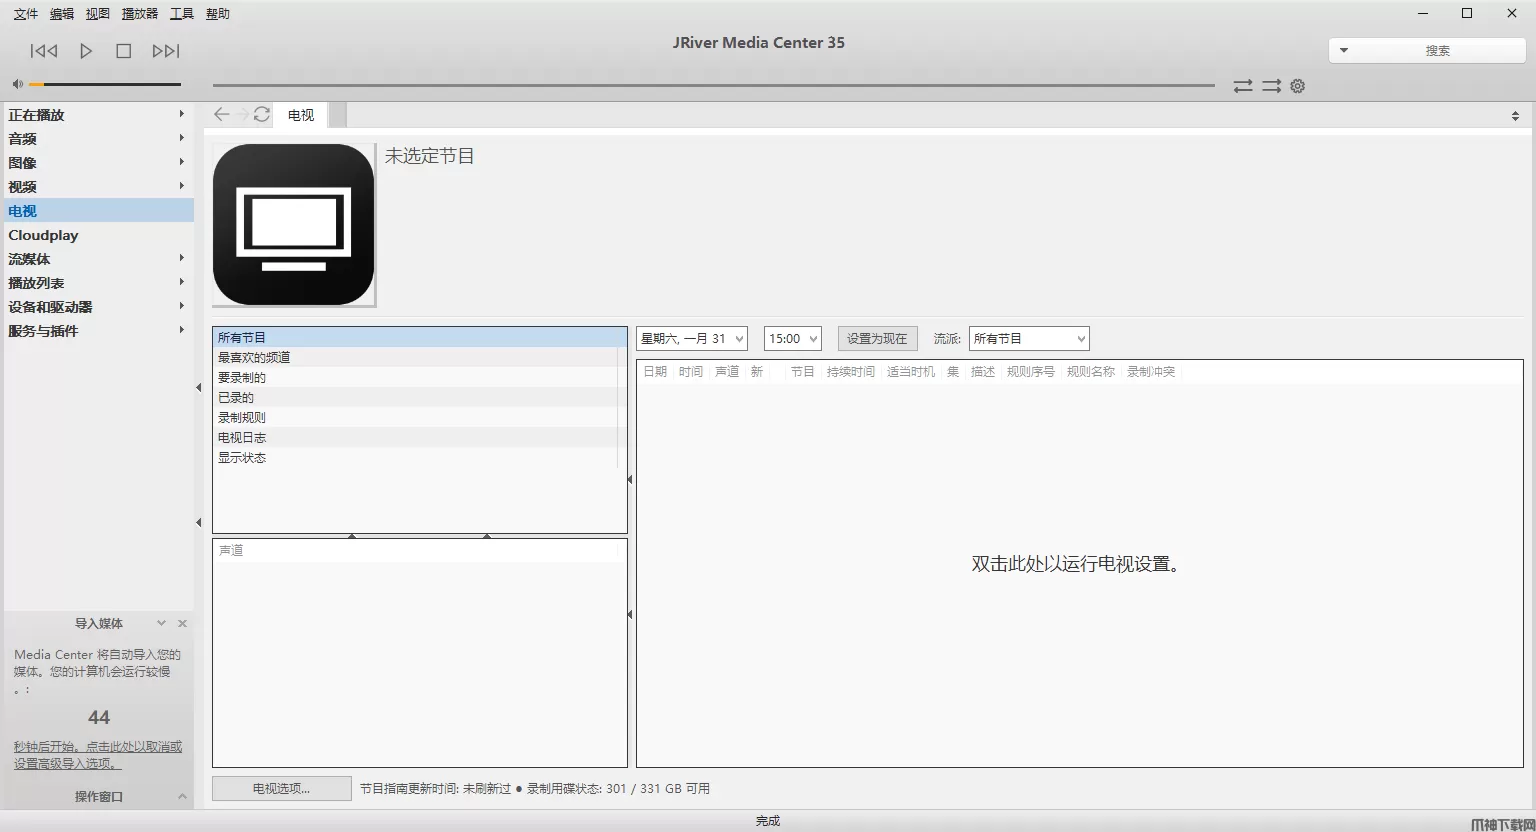Screen dimensions: 1536x832
Task: Open the playback options gear icon
Action: coord(1298,86)
